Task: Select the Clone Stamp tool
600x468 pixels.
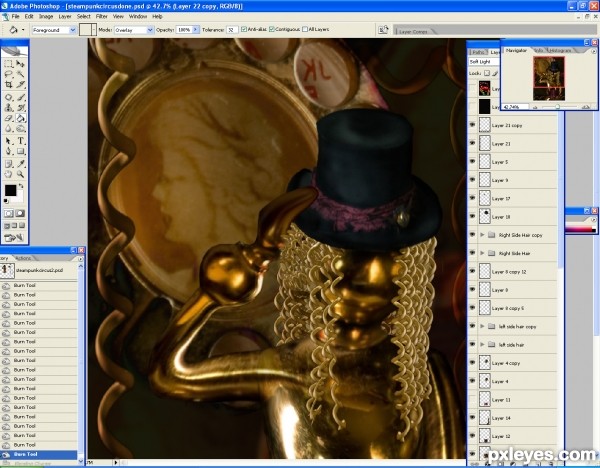Action: coord(8,108)
